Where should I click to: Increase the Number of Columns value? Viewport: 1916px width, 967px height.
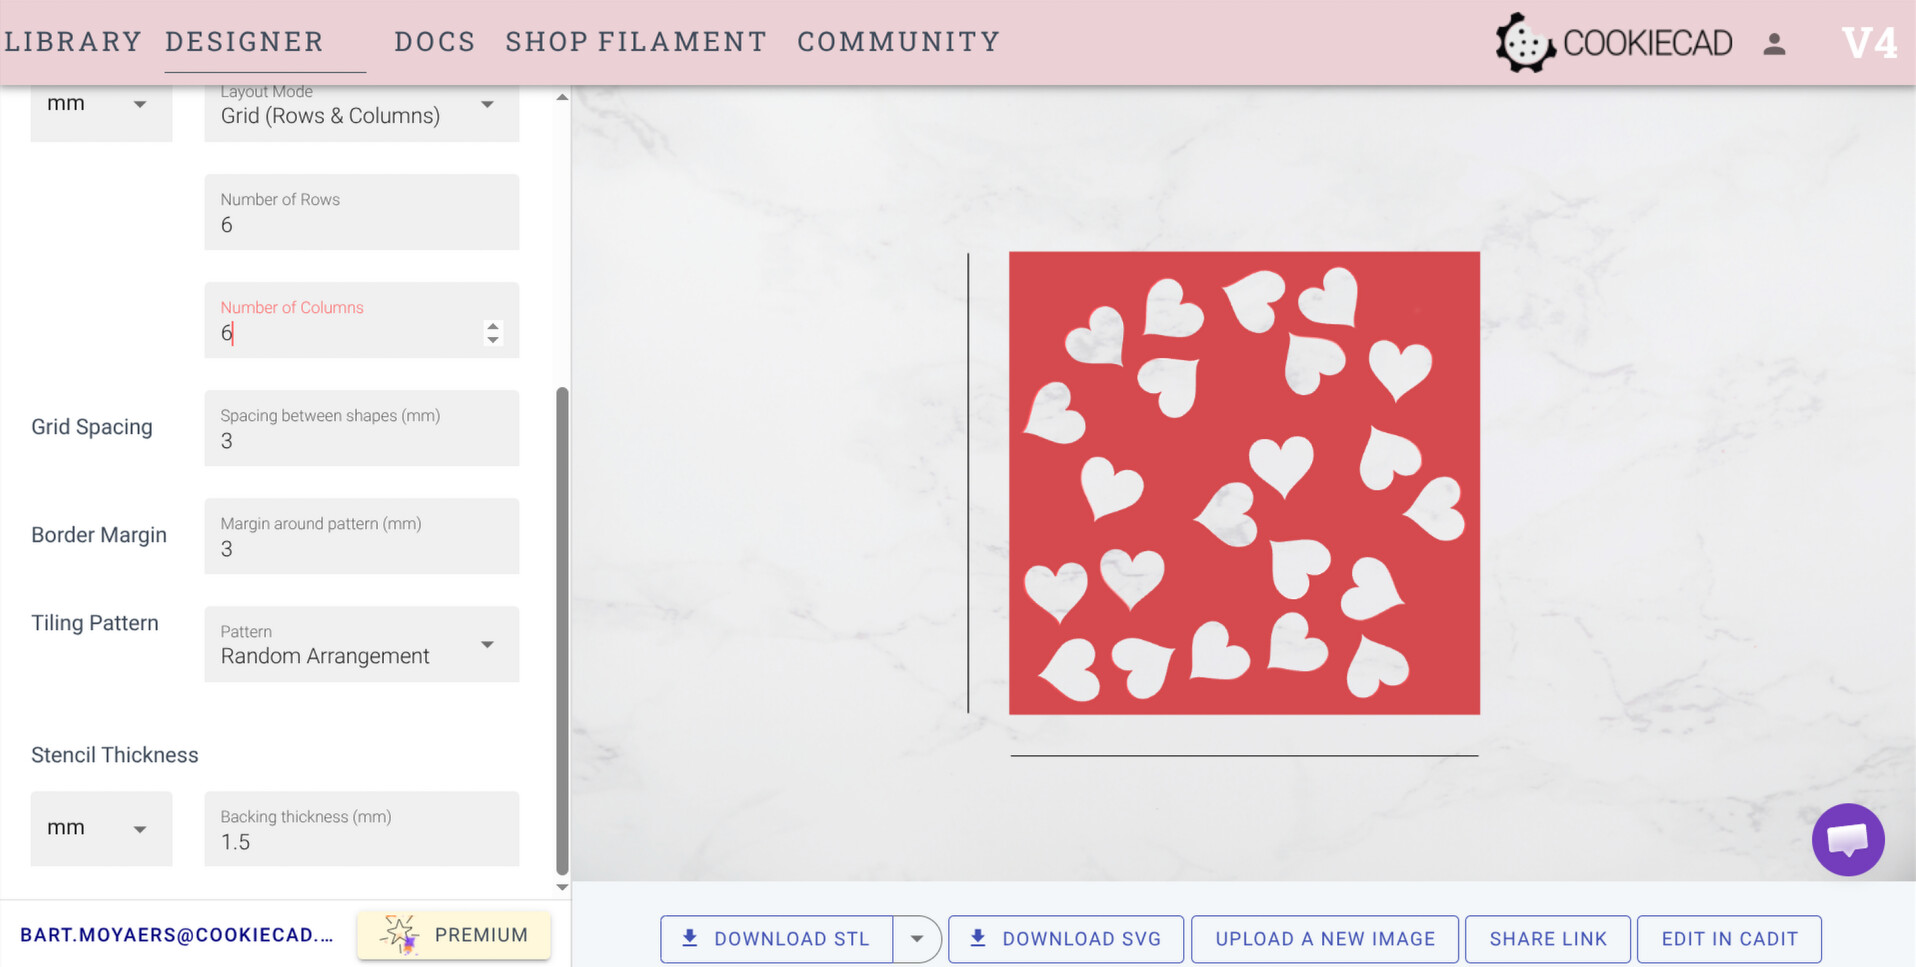click(492, 325)
